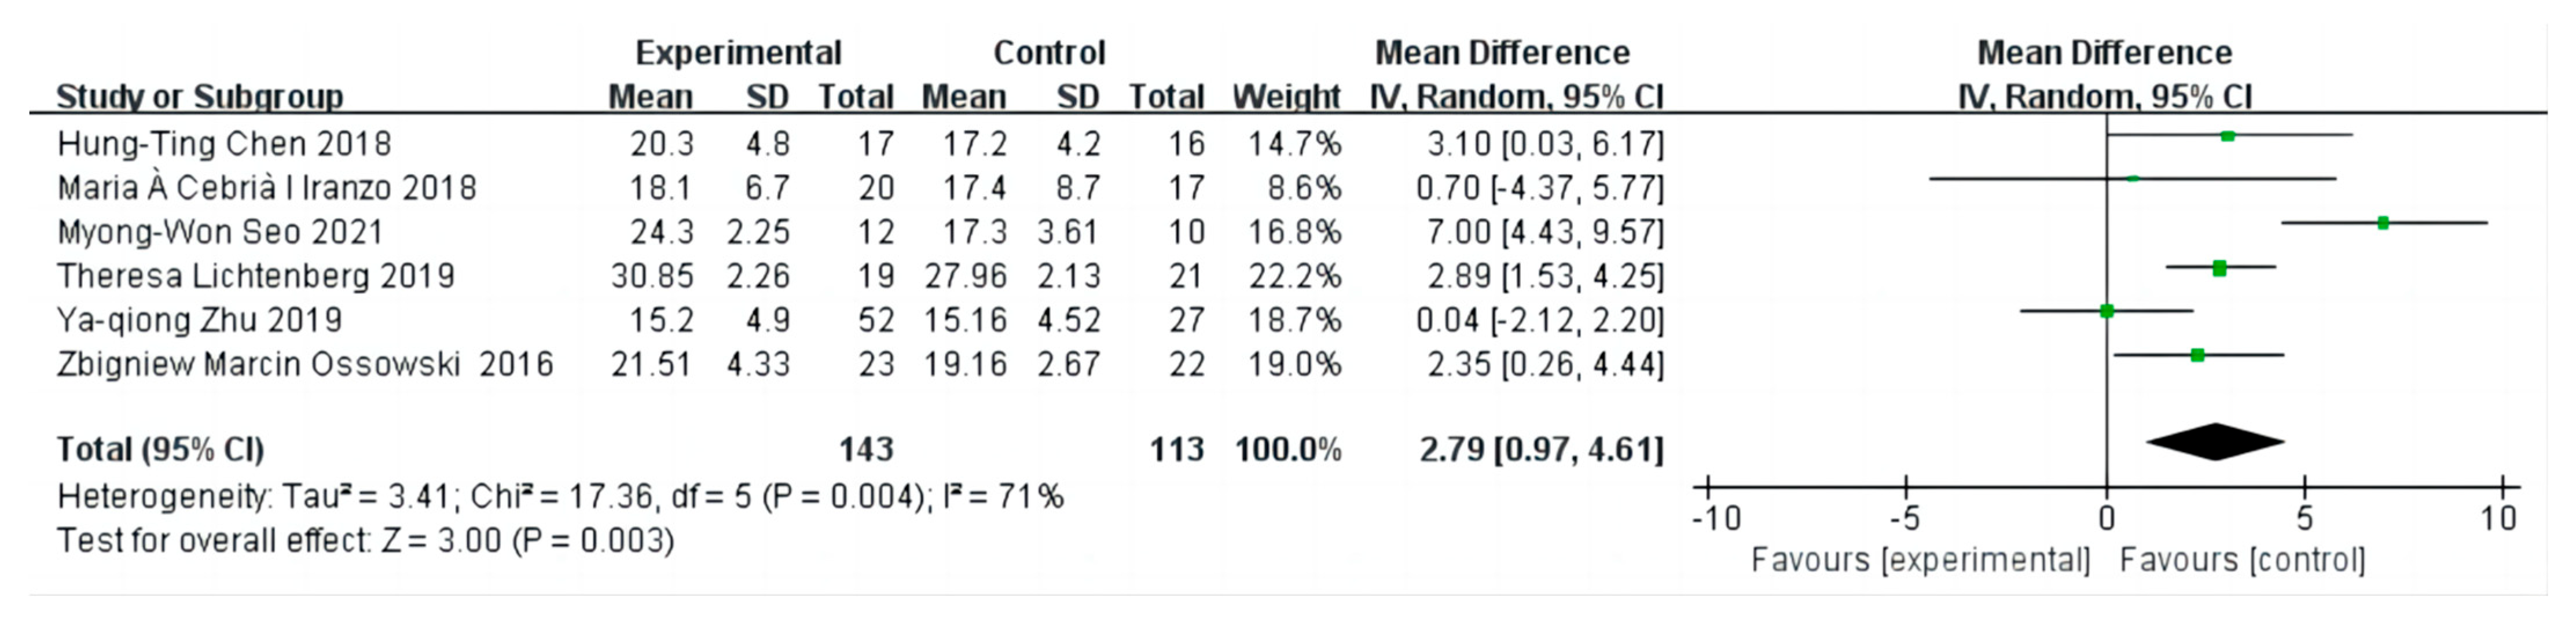Click the Weight column header
Screen dimensions: 2576x622
click(x=1286, y=97)
